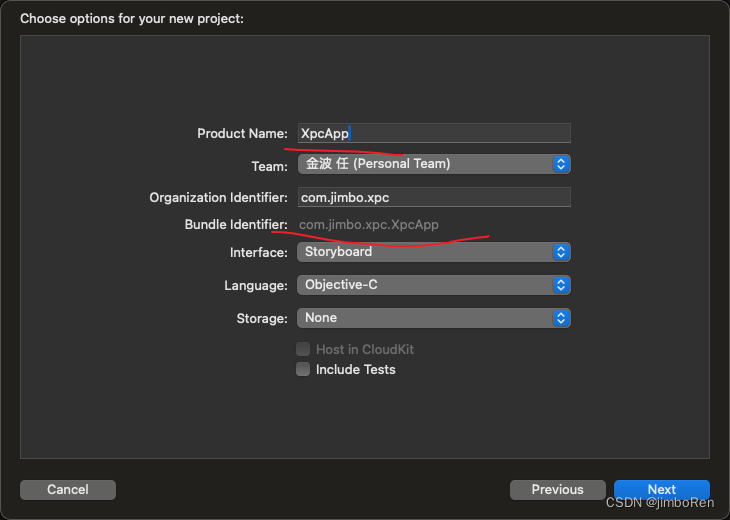This screenshot has height=520, width=730.
Task: Click the Cancel button
Action: point(68,490)
